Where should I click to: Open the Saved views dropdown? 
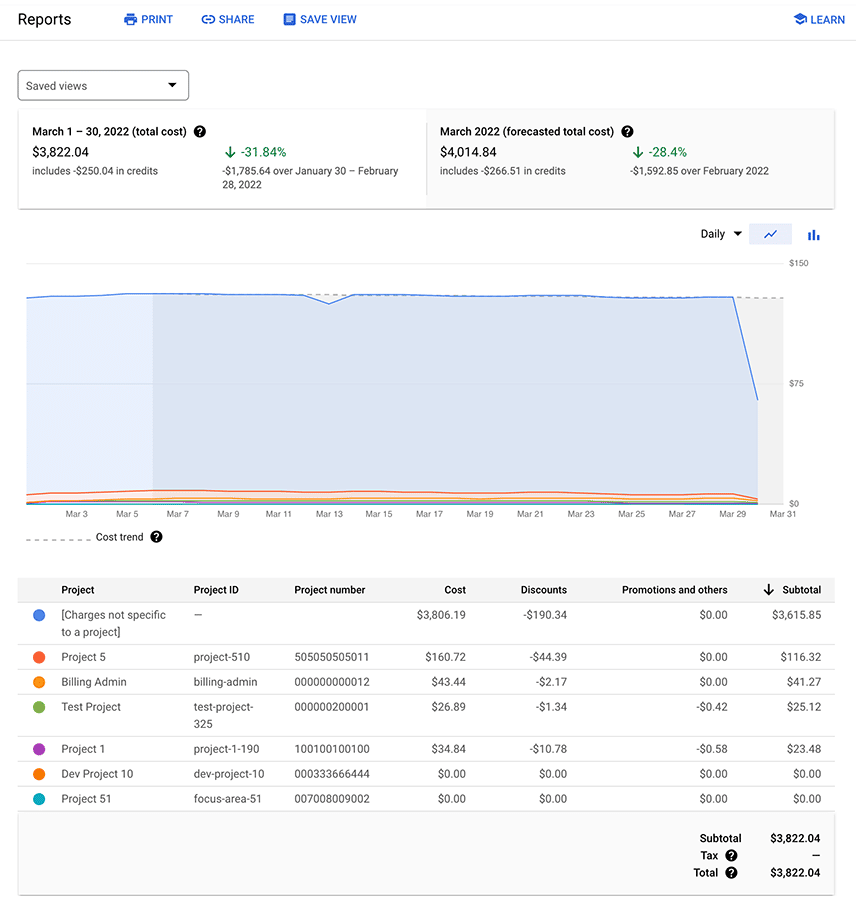click(103, 85)
